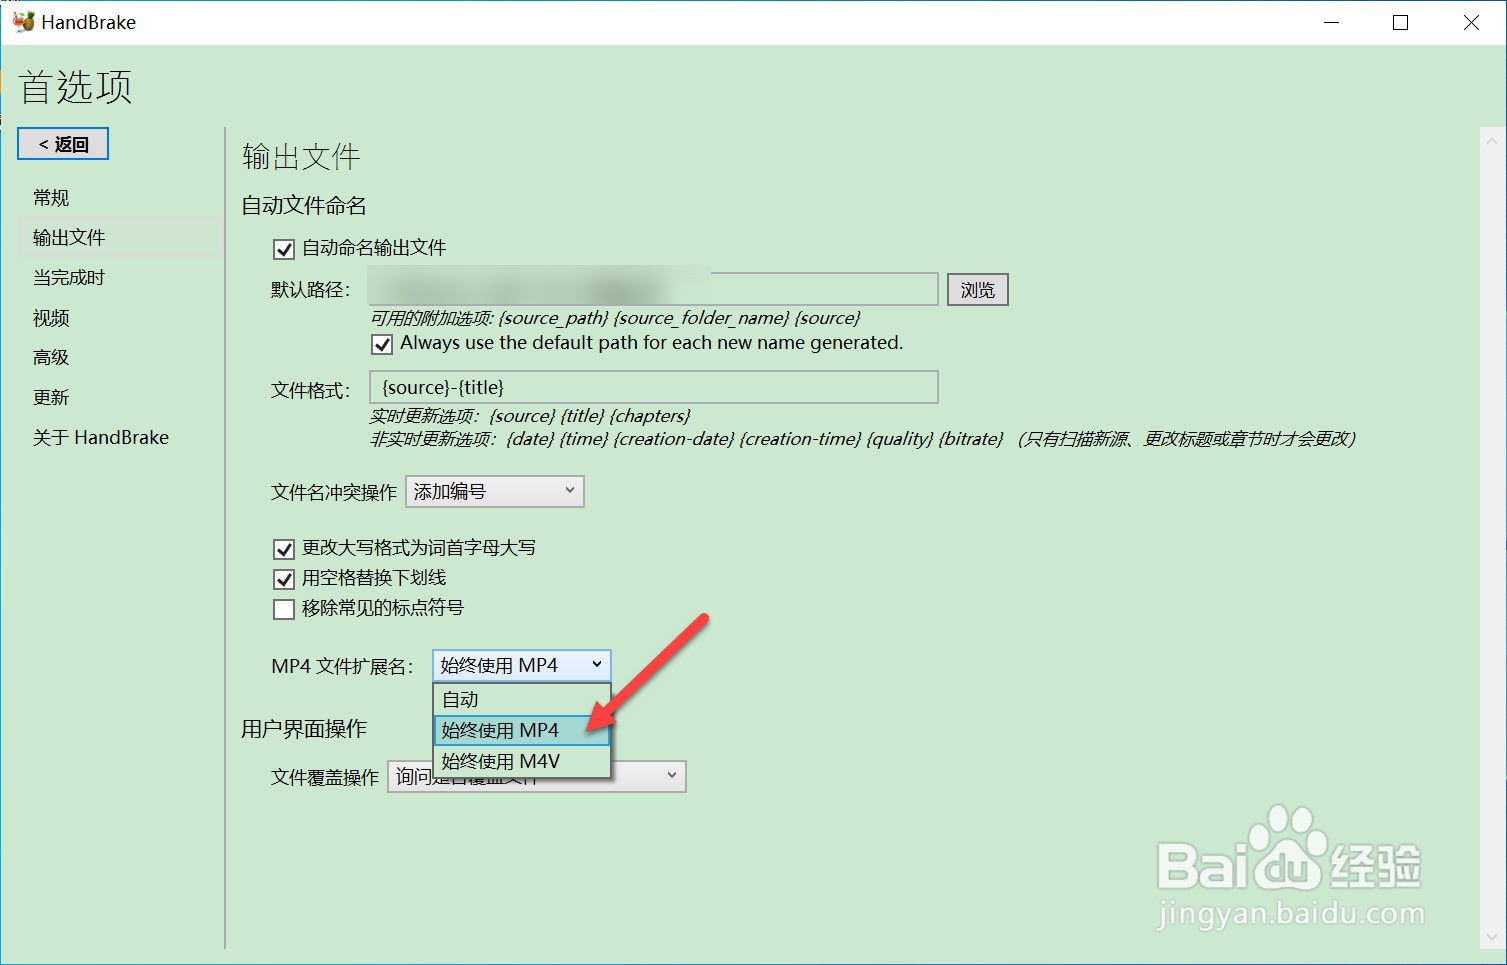Toggle the 自动命名输出文件 checkbox

coord(284,249)
